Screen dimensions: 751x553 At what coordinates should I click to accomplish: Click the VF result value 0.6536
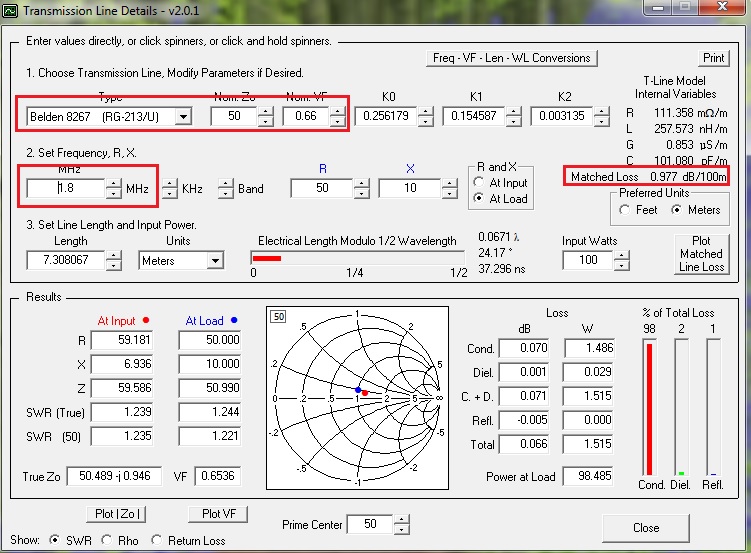pos(217,476)
